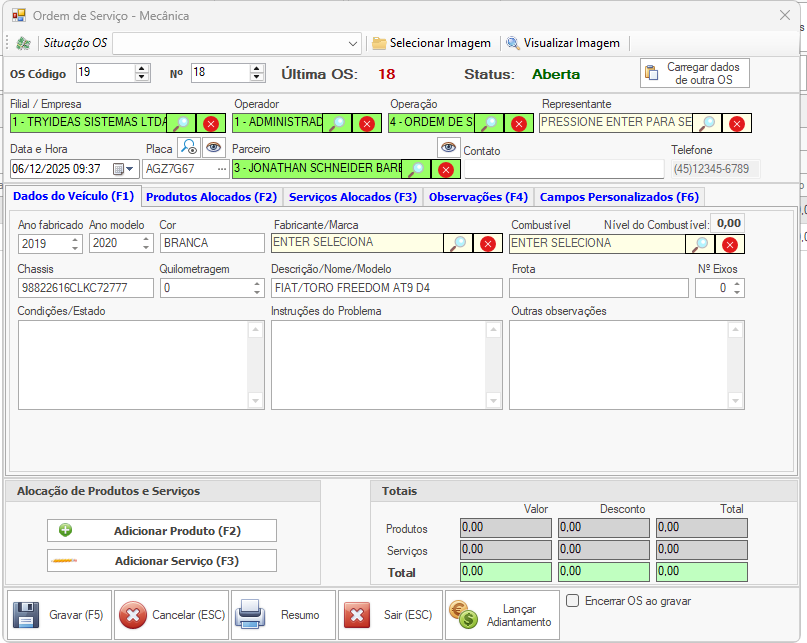Image resolution: width=807 pixels, height=643 pixels.
Task: Clear the Operador field with the red X
Action: [x=367, y=123]
